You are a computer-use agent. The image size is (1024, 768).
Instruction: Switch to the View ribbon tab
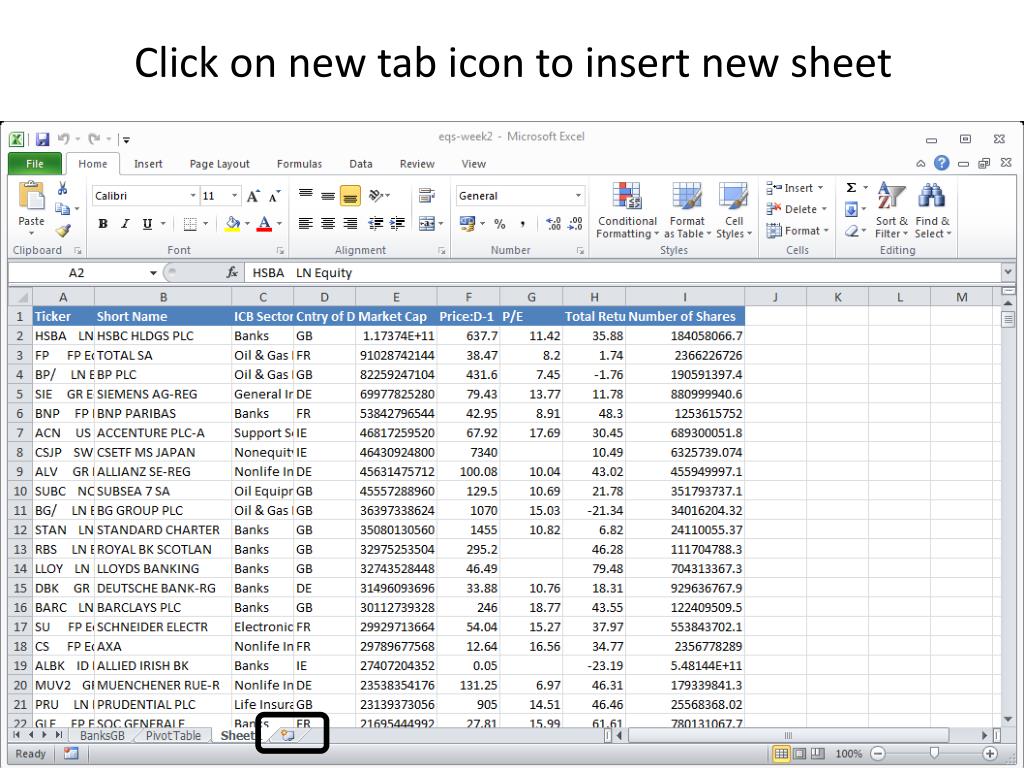[473, 164]
